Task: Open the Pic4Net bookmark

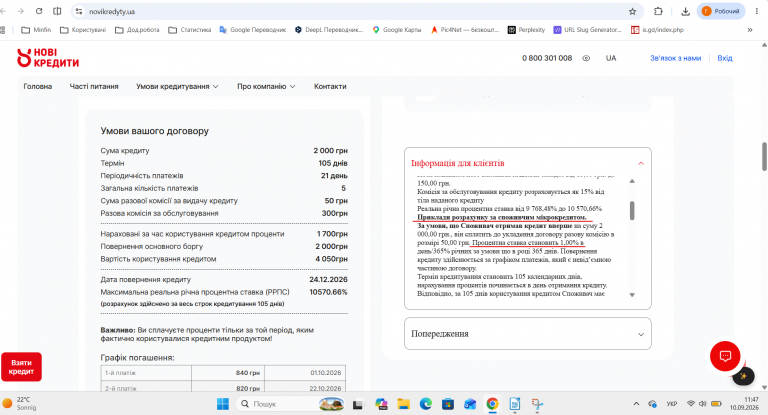Action: coord(465,30)
